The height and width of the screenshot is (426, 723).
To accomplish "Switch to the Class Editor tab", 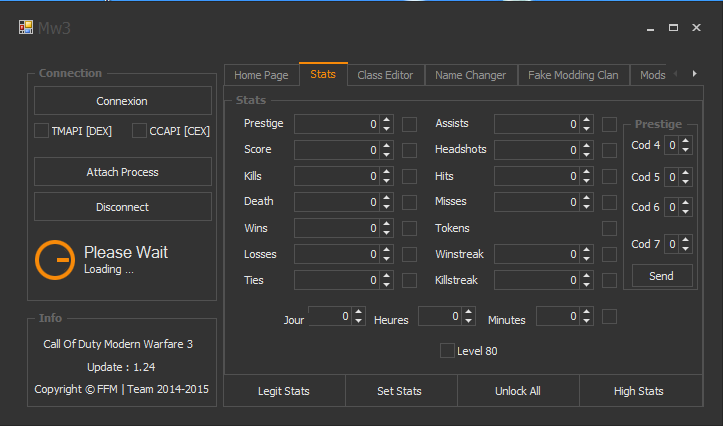I will tap(385, 75).
